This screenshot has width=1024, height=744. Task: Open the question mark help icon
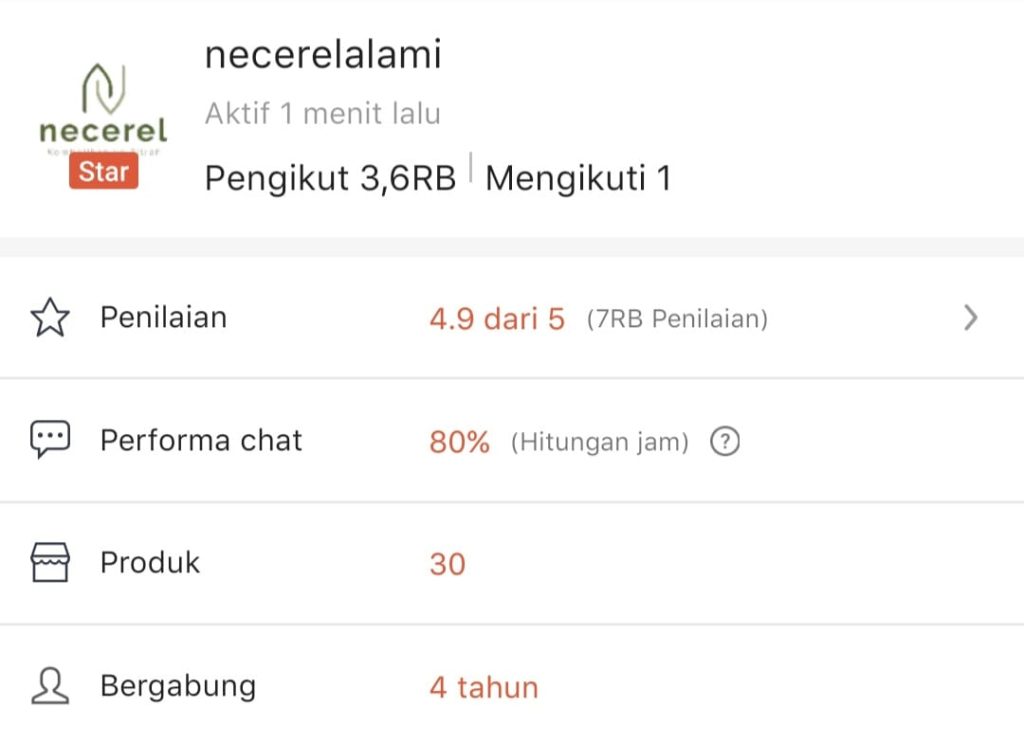(724, 441)
